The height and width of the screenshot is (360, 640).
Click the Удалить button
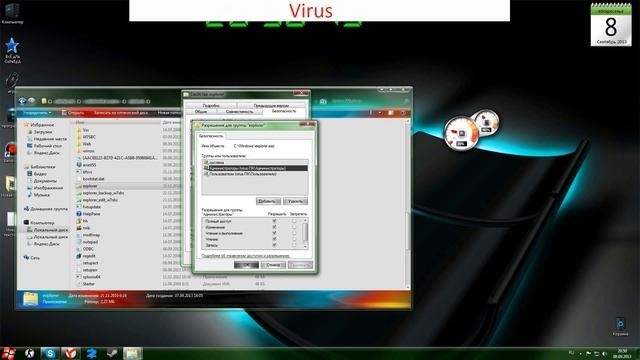coord(295,201)
